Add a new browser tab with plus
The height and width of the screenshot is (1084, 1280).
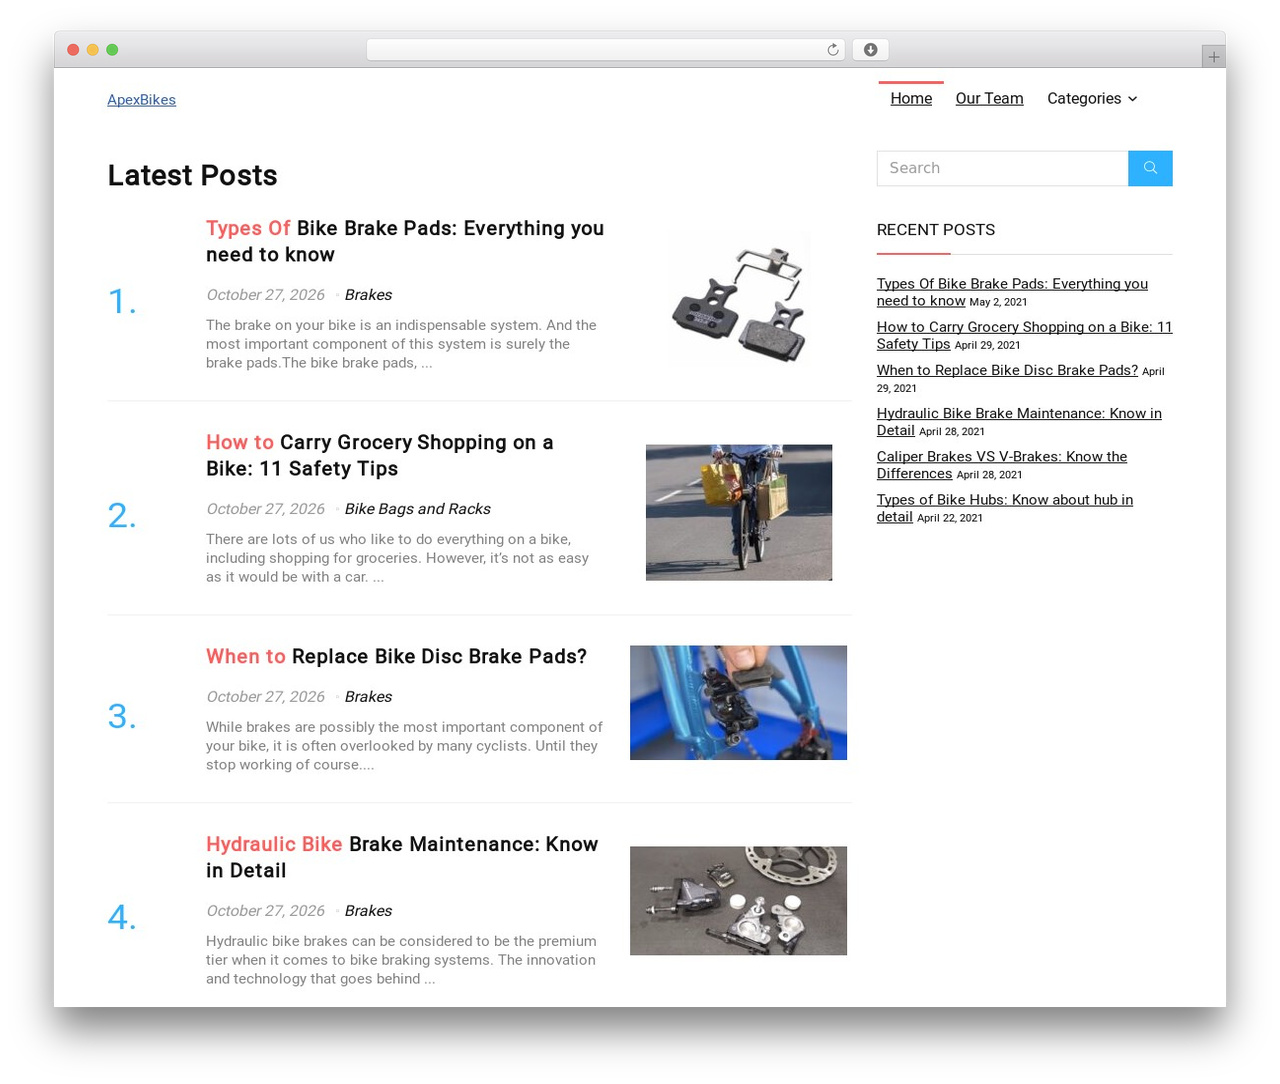pos(1214,57)
